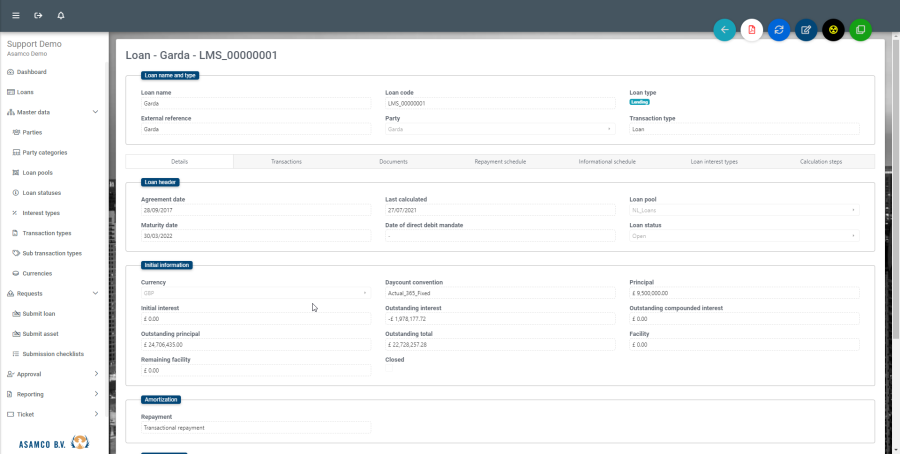900x454 pixels.
Task: Click the logout icon in top bar
Action: 38,16
